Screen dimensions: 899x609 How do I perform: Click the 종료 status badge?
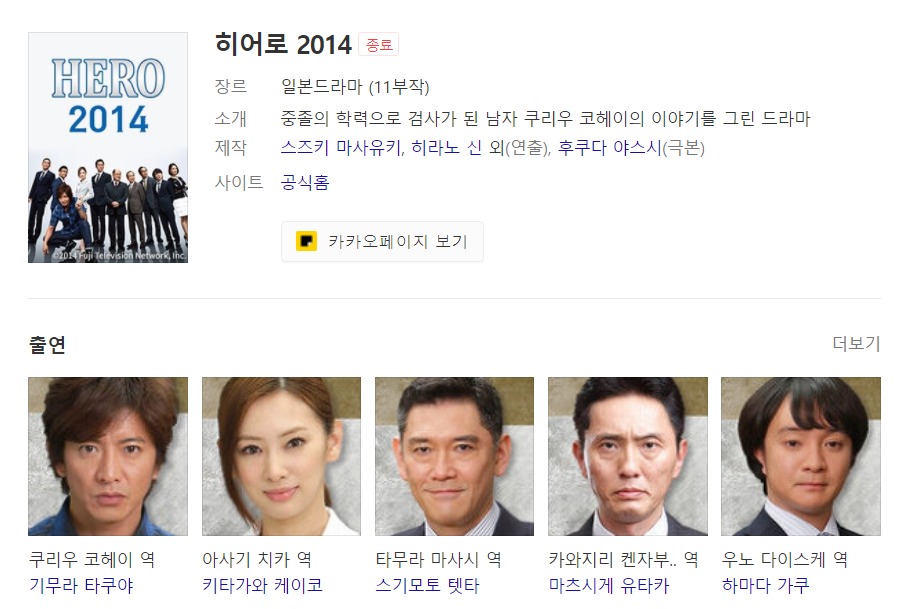point(378,45)
